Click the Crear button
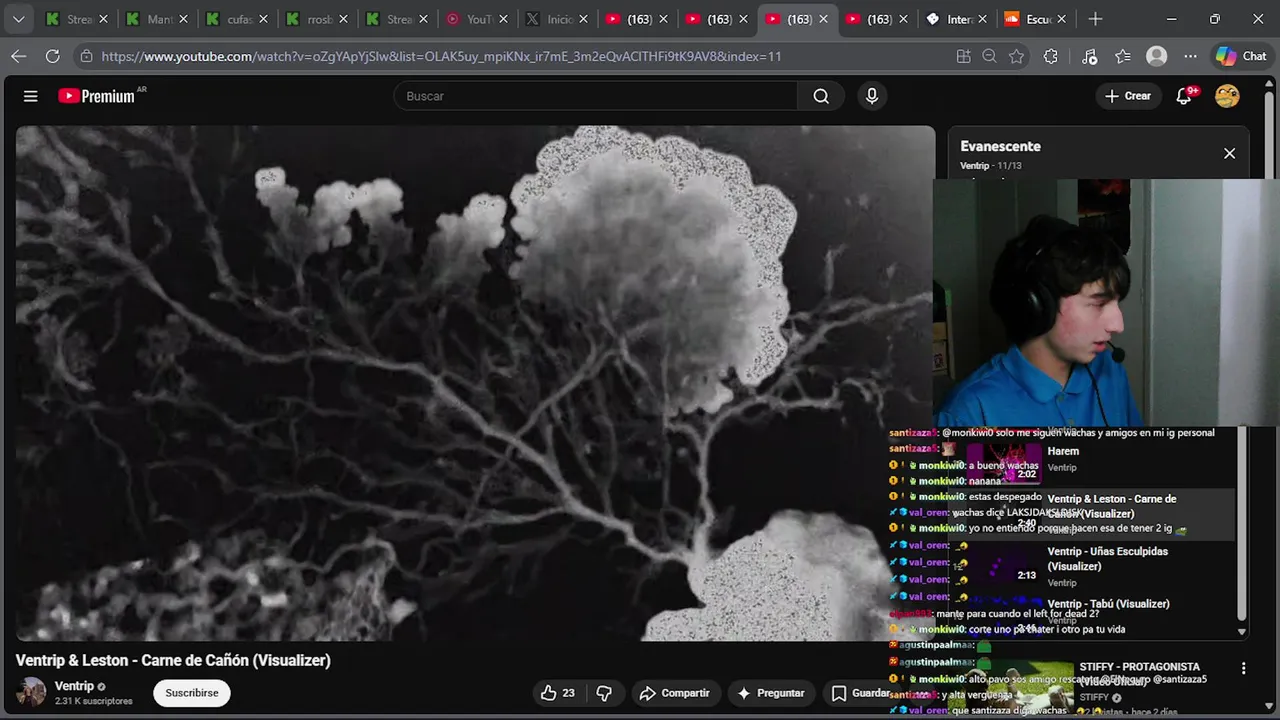The image size is (1280, 720). coord(1128,96)
